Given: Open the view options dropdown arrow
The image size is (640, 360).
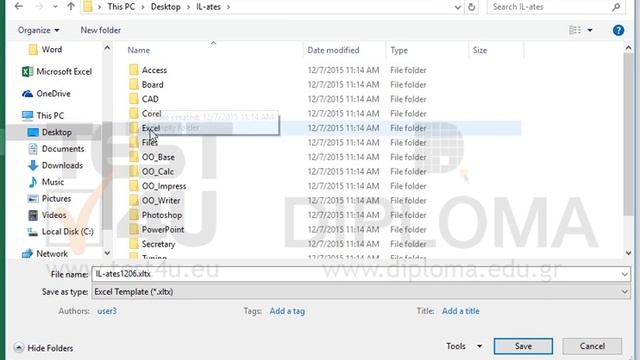Looking at the screenshot, I should coord(590,30).
